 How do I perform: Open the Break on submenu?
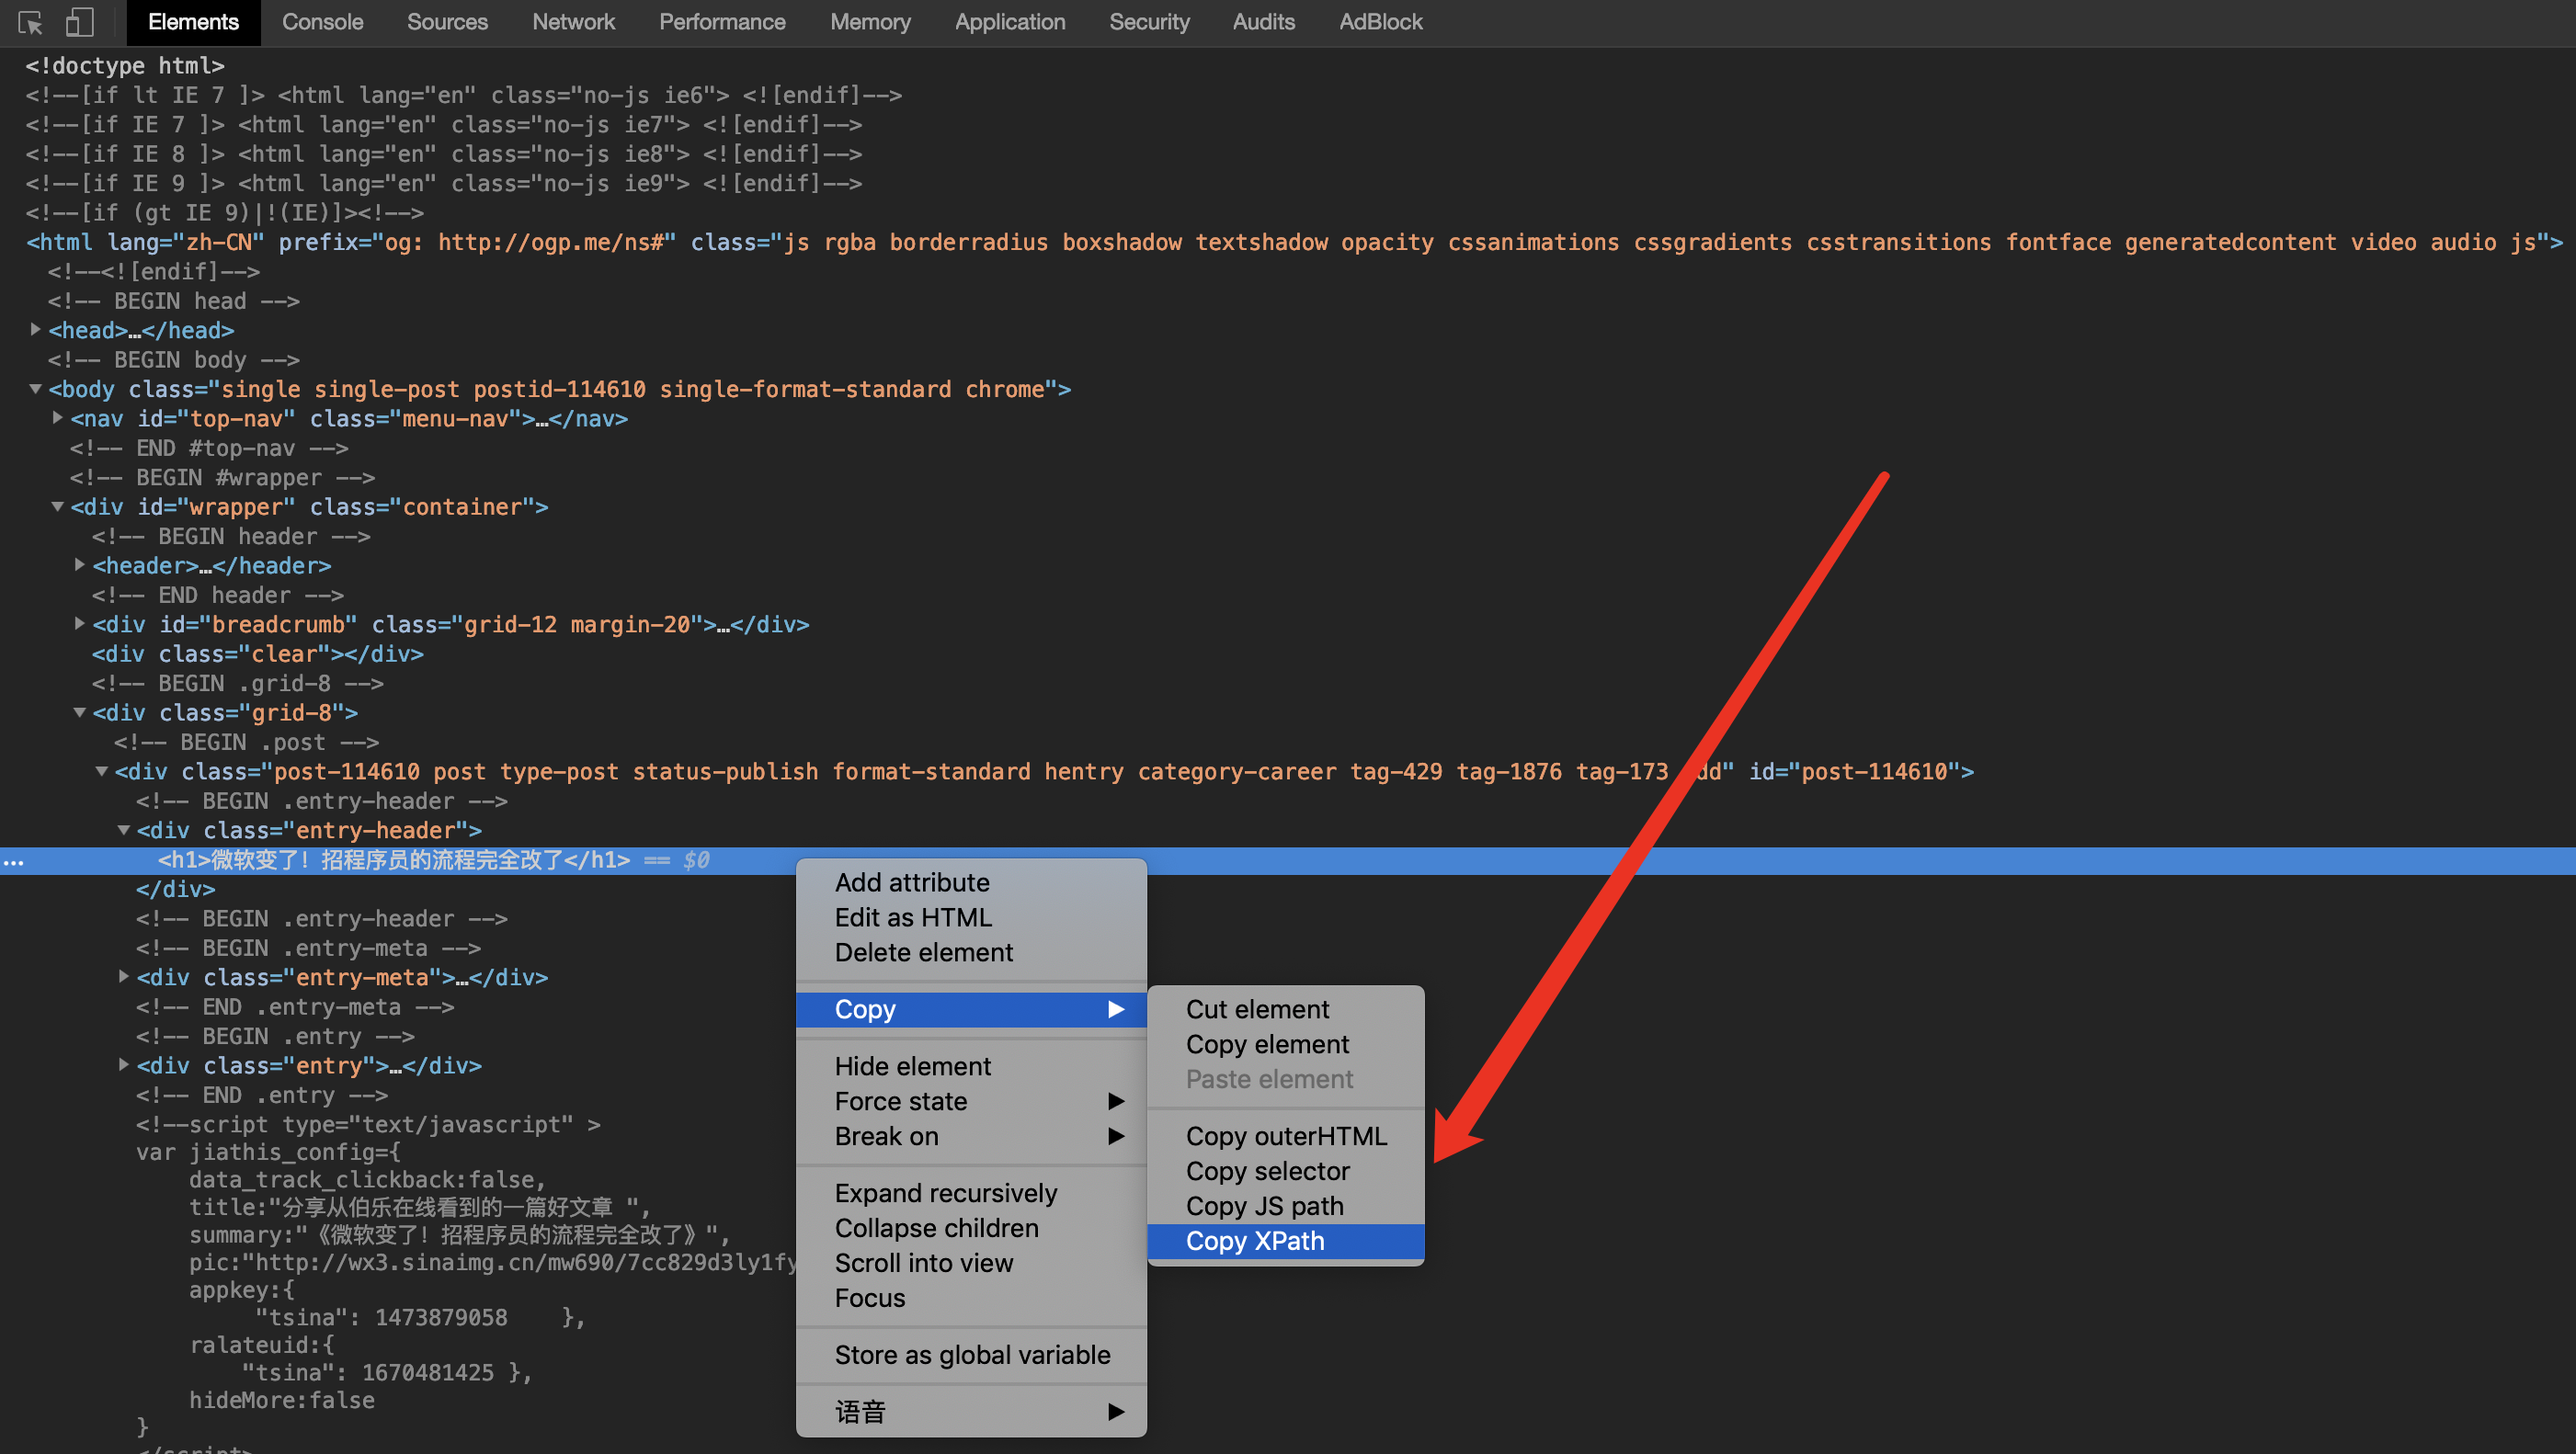tap(971, 1136)
